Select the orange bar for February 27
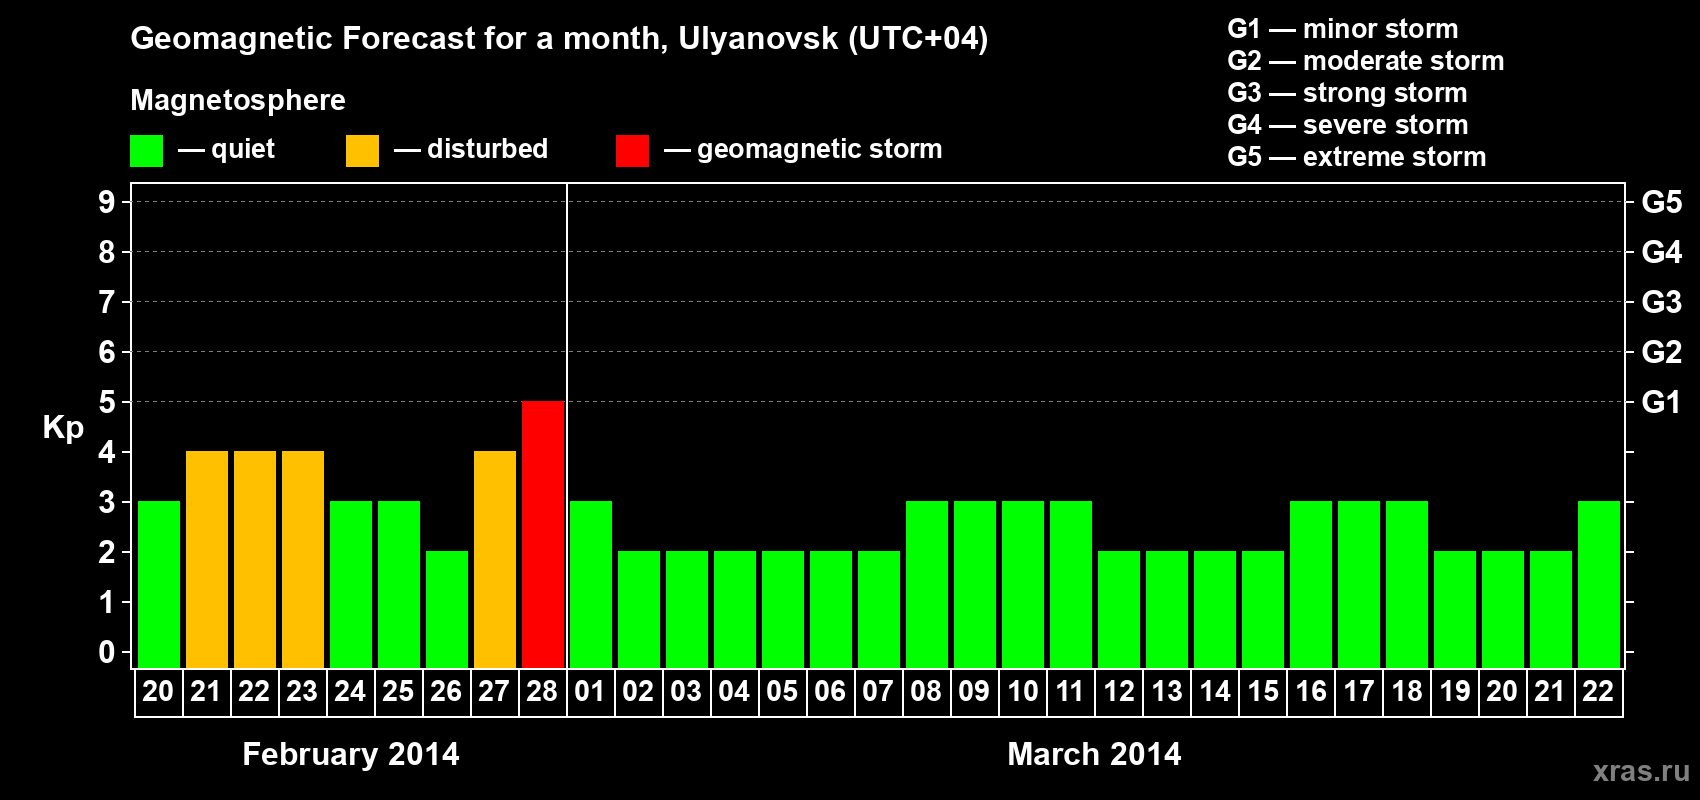Image resolution: width=1700 pixels, height=800 pixels. [495, 559]
